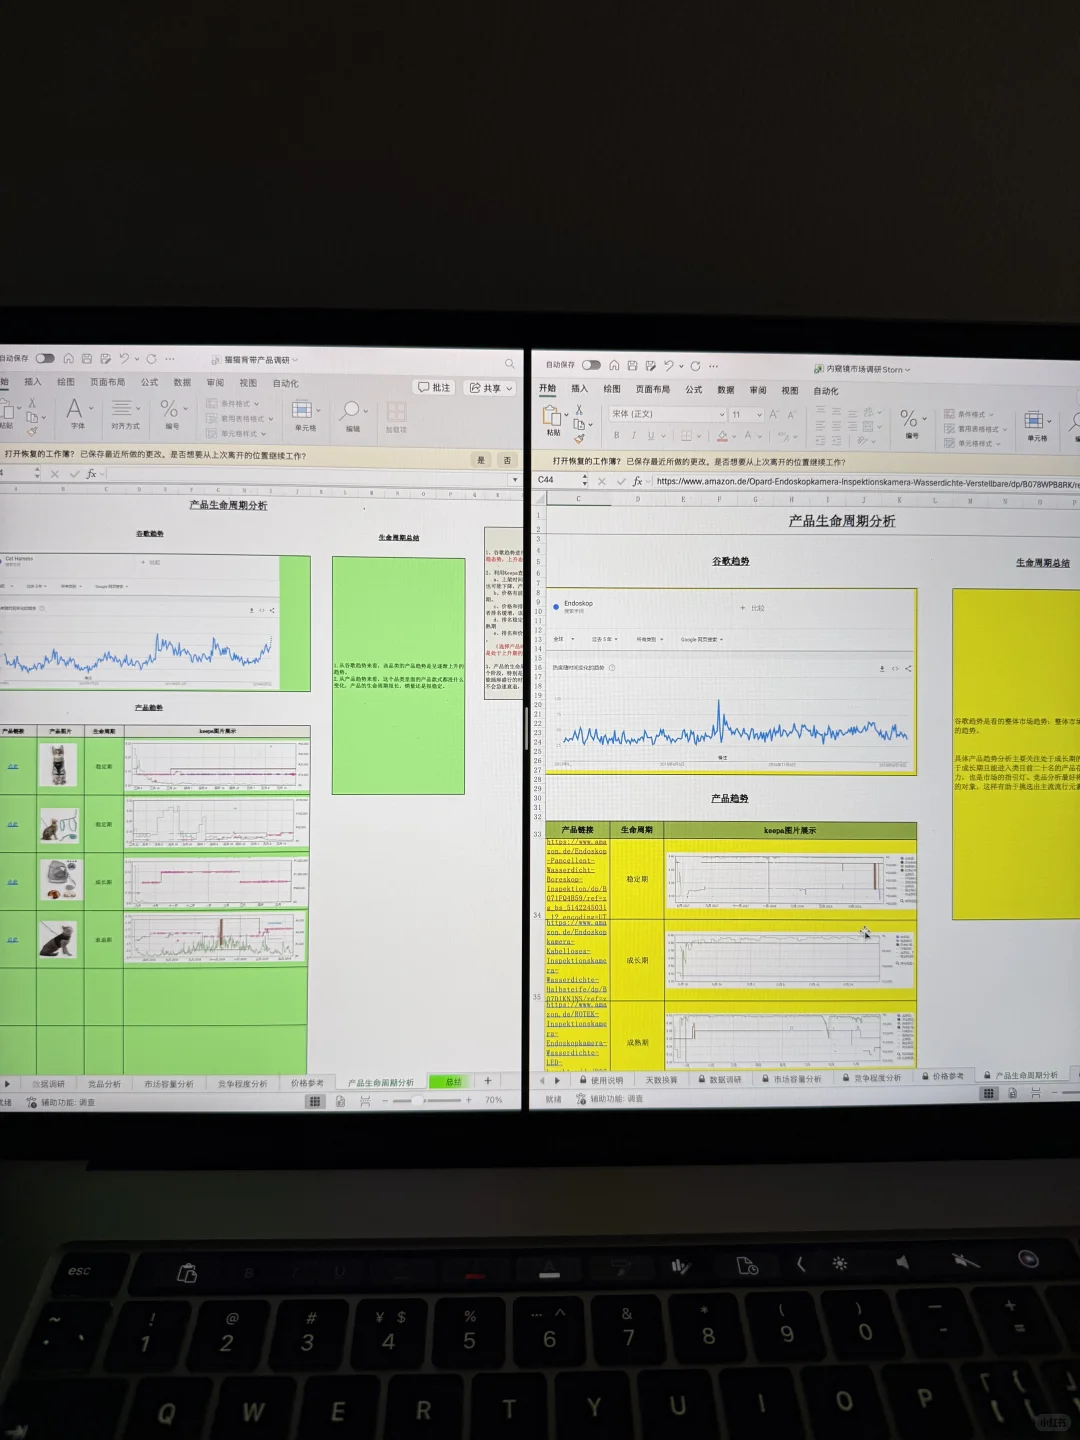Click insert function fx in right window

pyautogui.click(x=637, y=481)
